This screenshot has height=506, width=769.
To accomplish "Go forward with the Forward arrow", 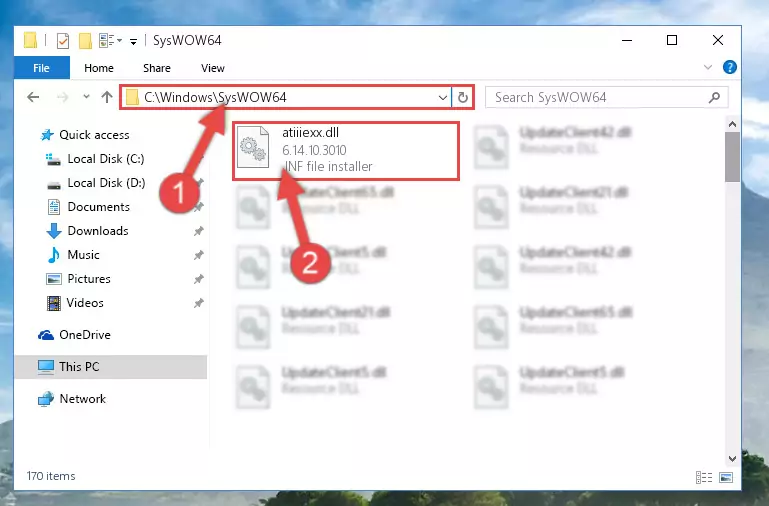I will 62,97.
